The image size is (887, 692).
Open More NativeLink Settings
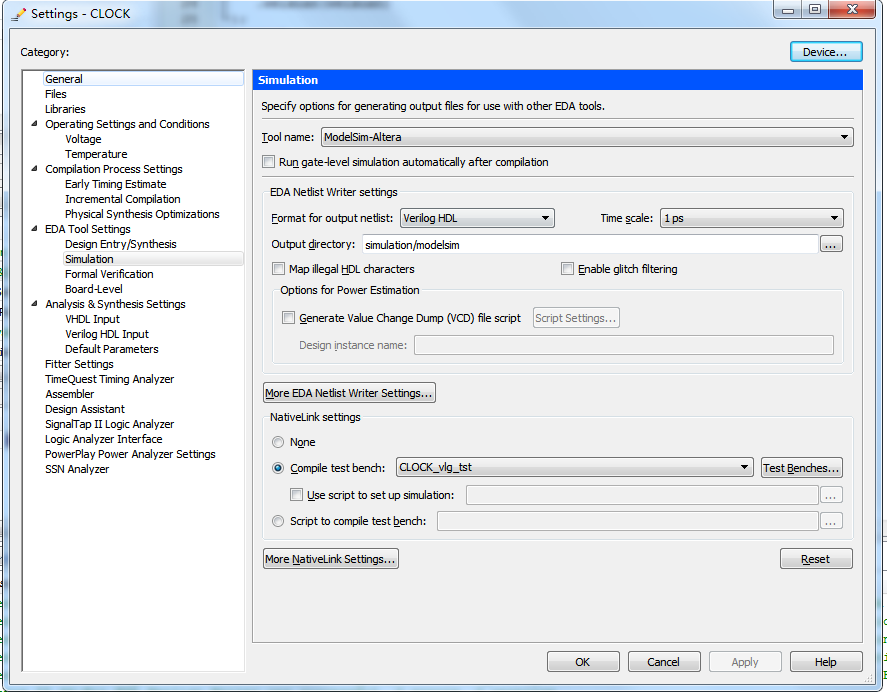click(x=330, y=559)
